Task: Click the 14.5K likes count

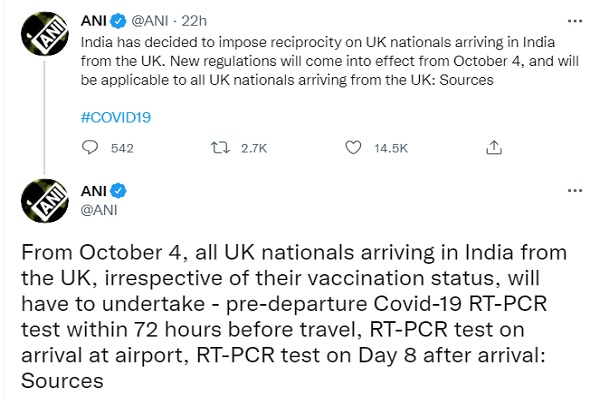Action: click(x=390, y=148)
